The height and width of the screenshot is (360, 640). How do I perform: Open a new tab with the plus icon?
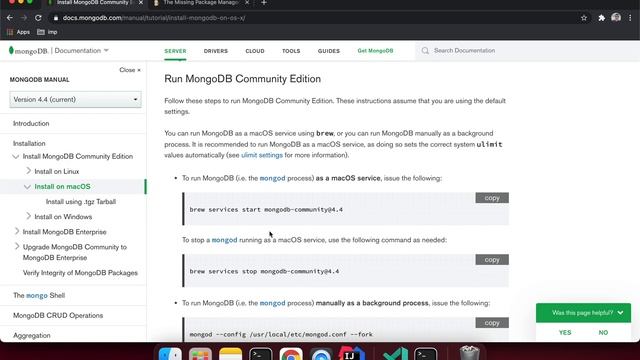tap(264, 3)
